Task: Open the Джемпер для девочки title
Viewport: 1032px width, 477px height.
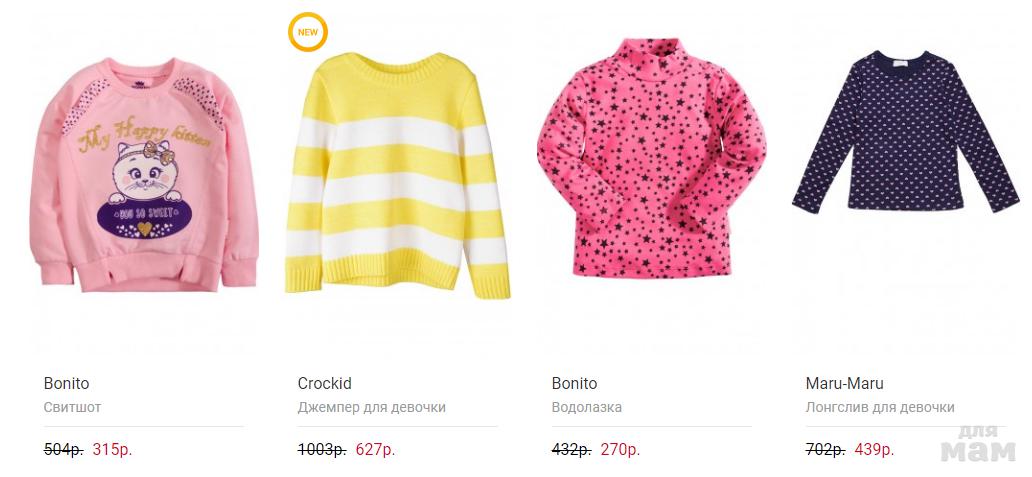Action: click(x=372, y=408)
